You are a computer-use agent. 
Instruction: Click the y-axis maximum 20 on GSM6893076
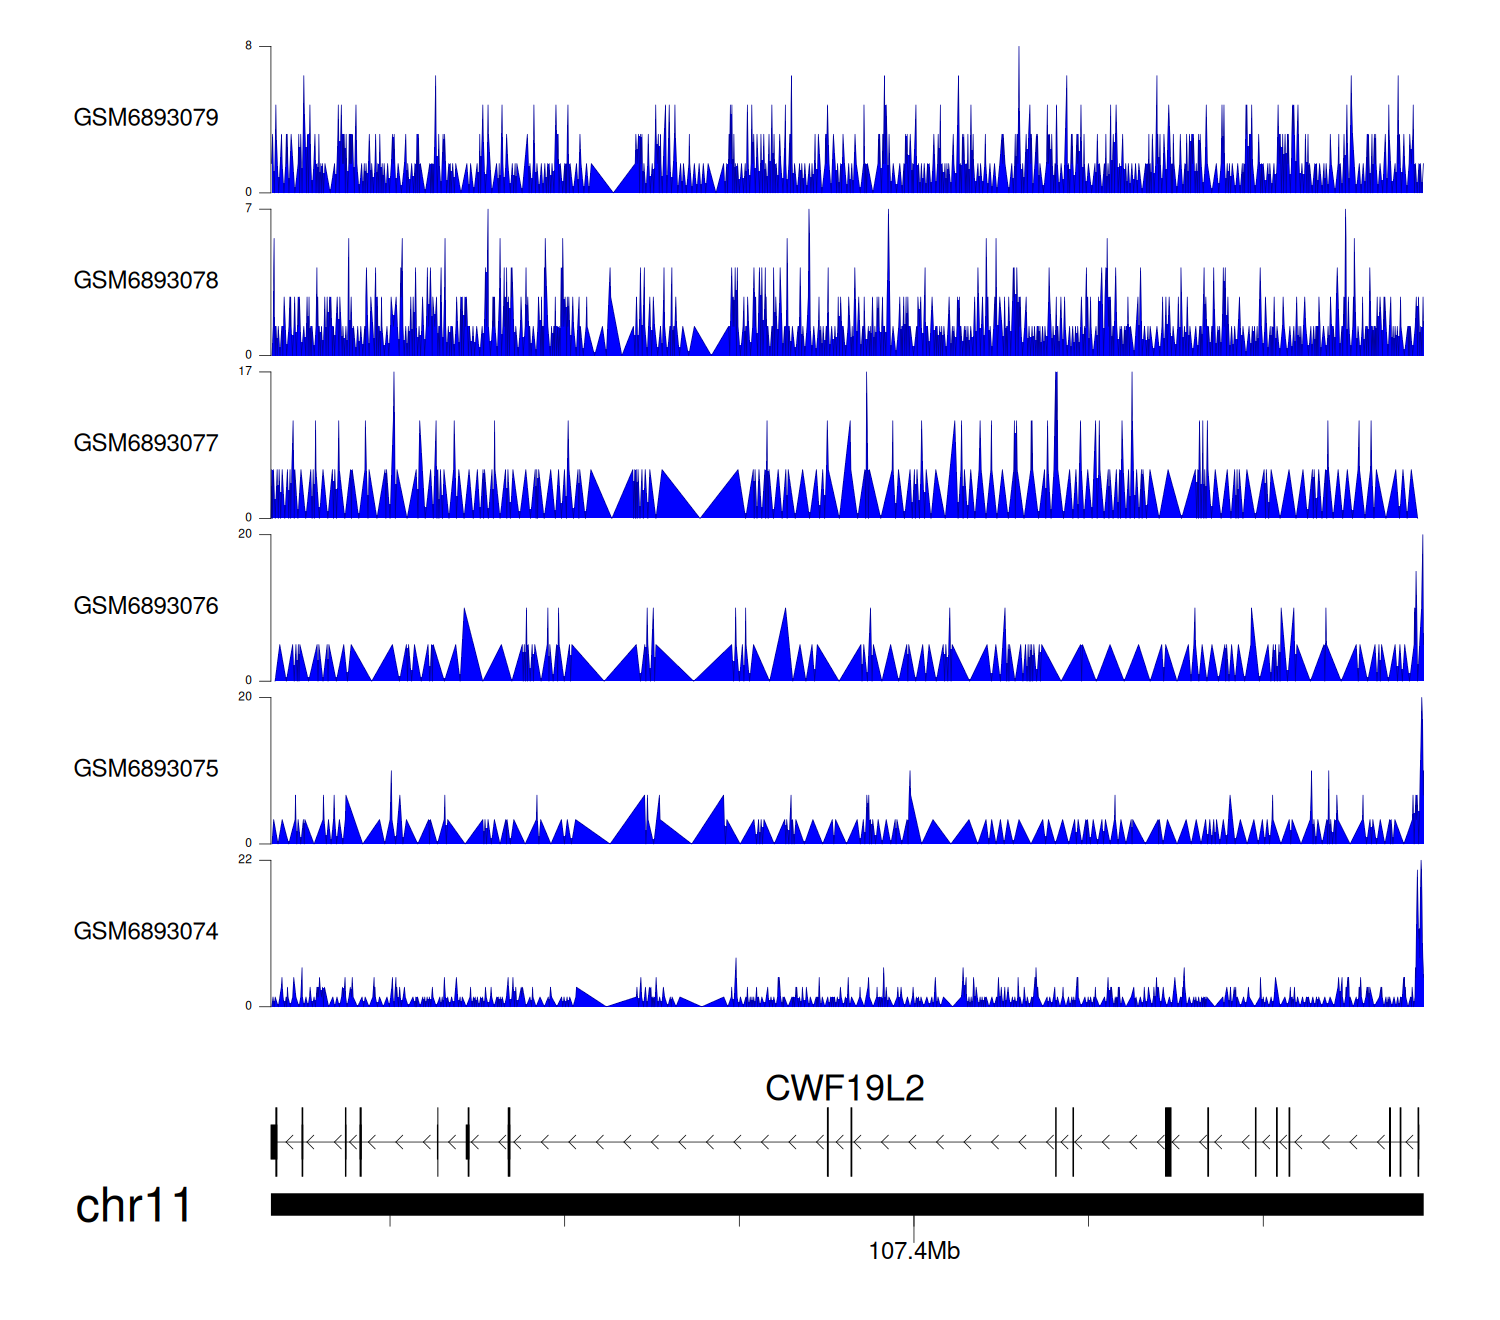click(x=246, y=534)
